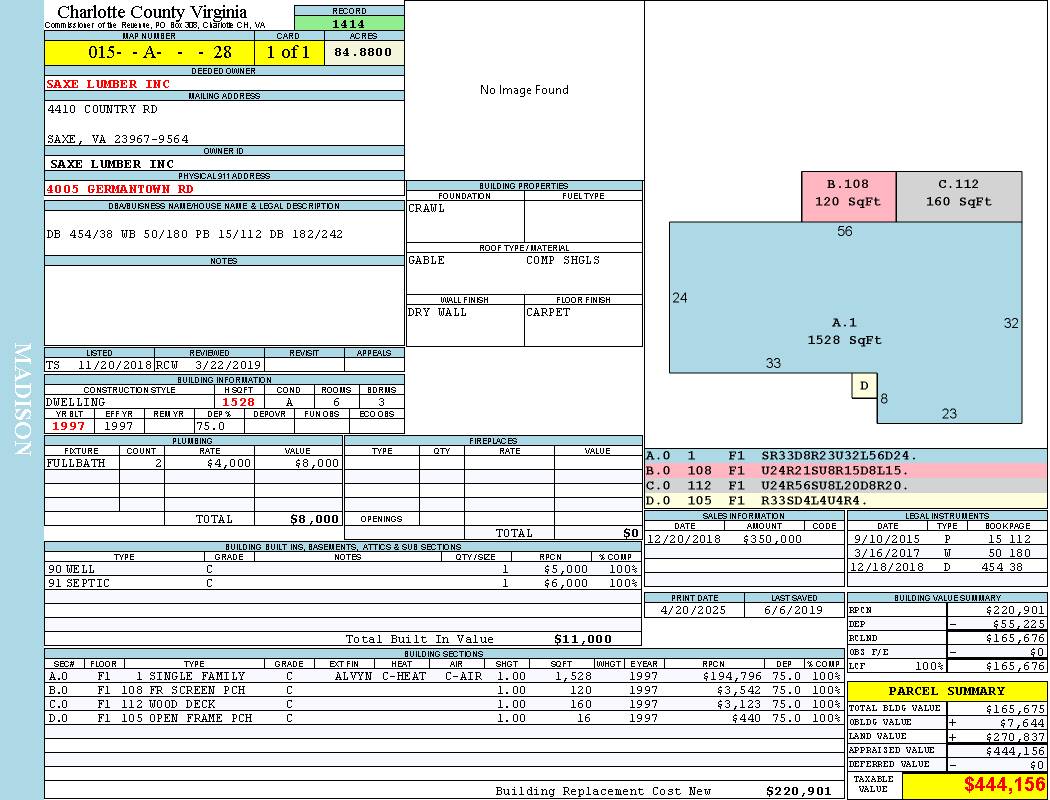Click the MADISON sidebar label
1050x800 pixels.
pyautogui.click(x=23, y=400)
